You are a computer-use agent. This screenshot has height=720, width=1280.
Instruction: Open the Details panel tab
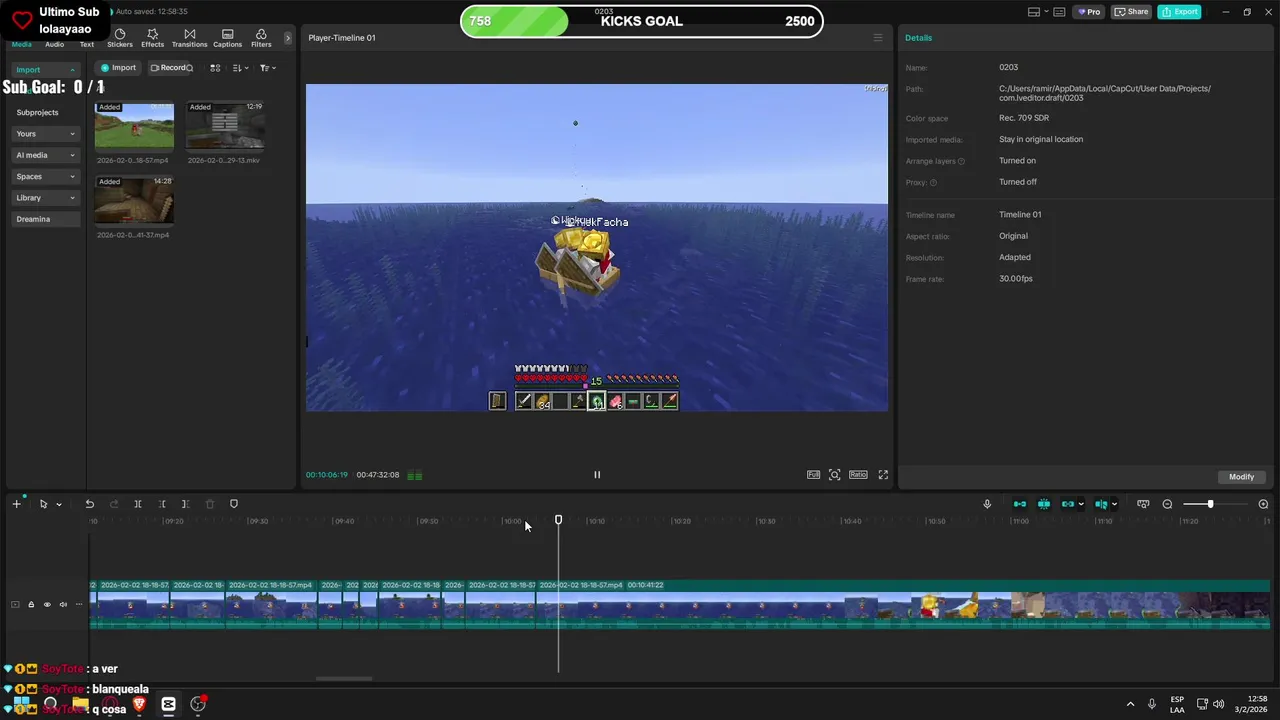pos(918,38)
